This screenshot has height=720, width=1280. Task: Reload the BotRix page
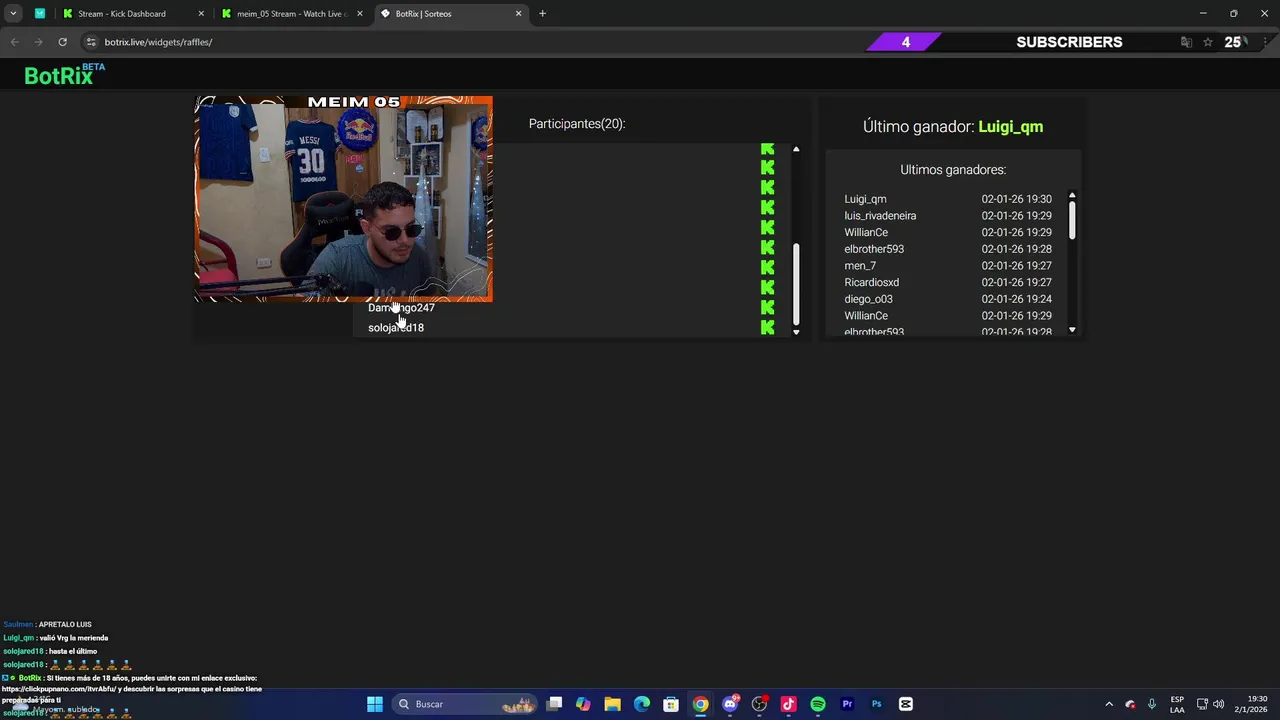click(62, 42)
